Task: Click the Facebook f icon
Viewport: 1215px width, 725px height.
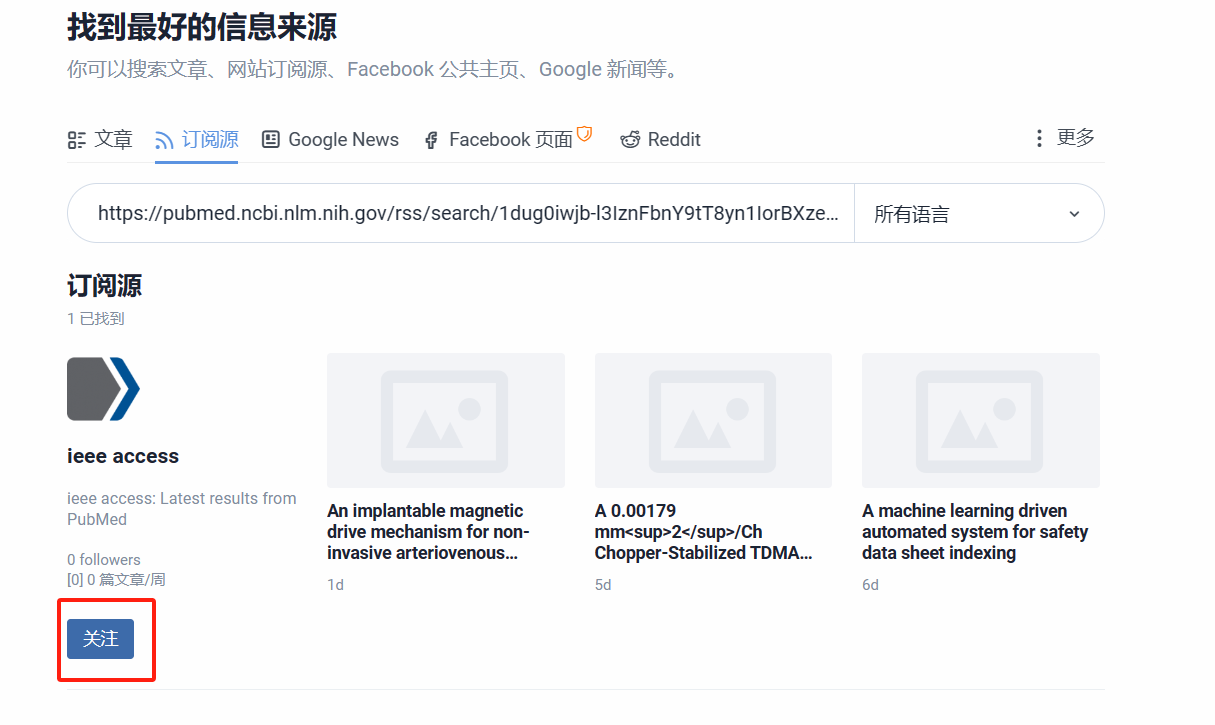Action: click(431, 140)
